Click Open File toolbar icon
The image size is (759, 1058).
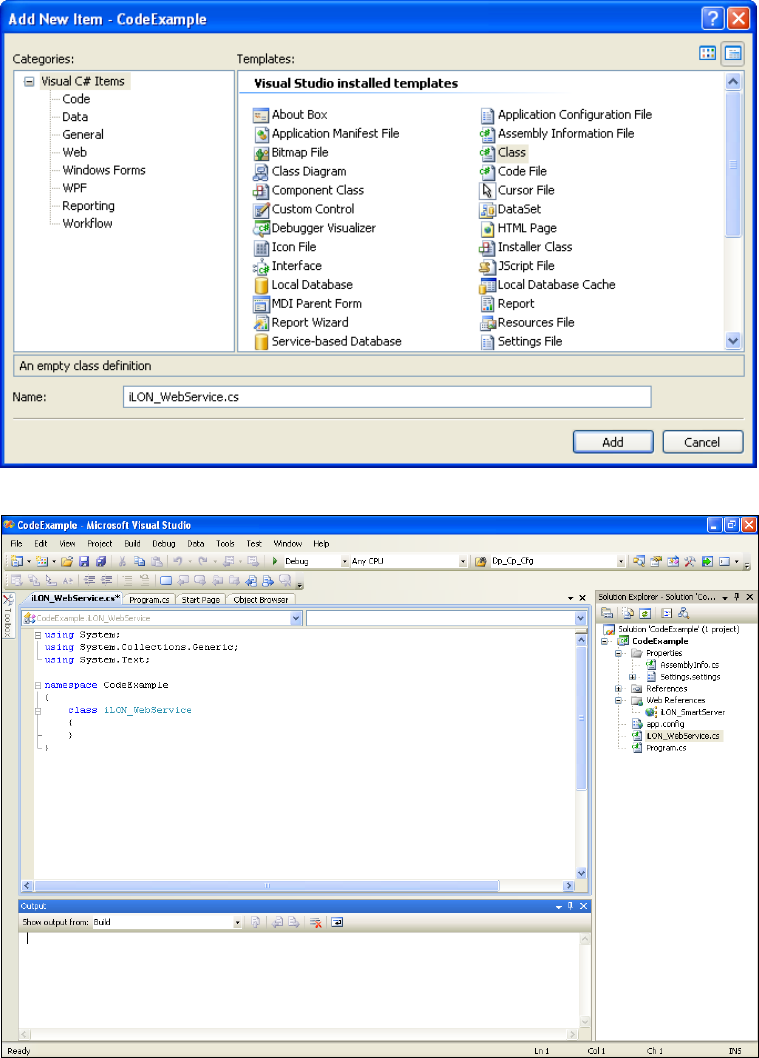[67, 561]
